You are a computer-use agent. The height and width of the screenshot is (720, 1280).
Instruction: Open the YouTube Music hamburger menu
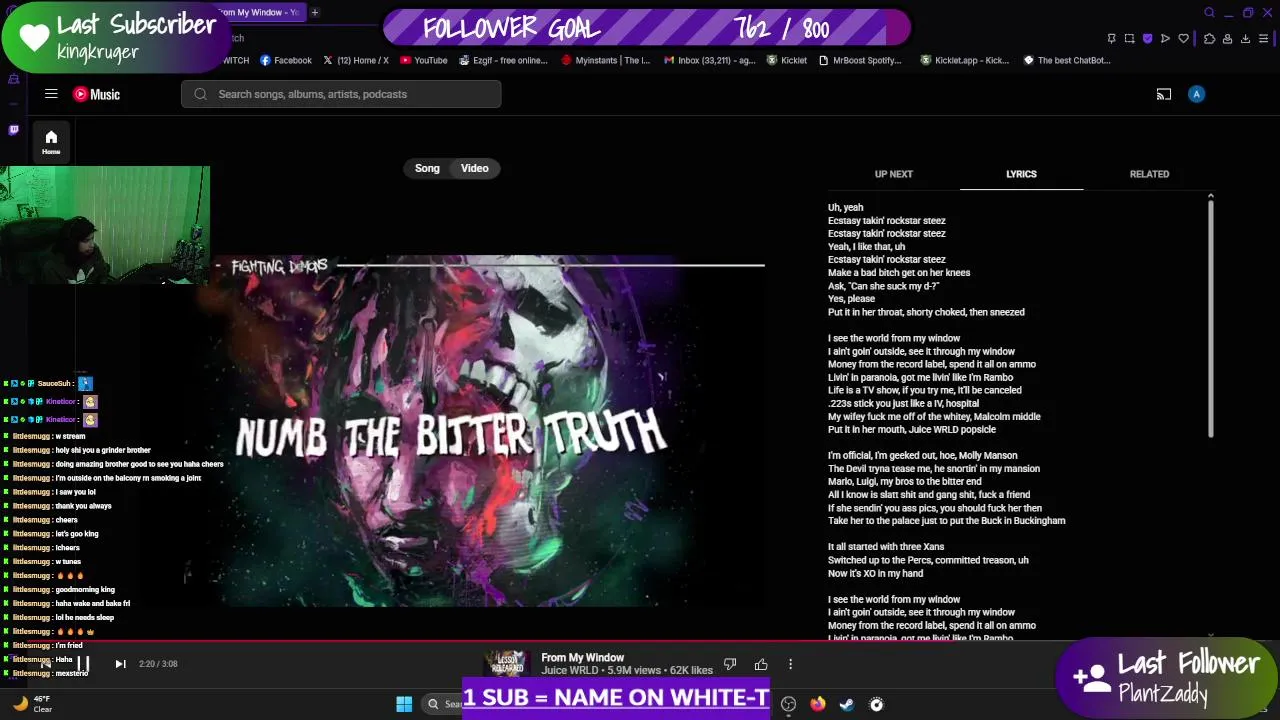51,94
